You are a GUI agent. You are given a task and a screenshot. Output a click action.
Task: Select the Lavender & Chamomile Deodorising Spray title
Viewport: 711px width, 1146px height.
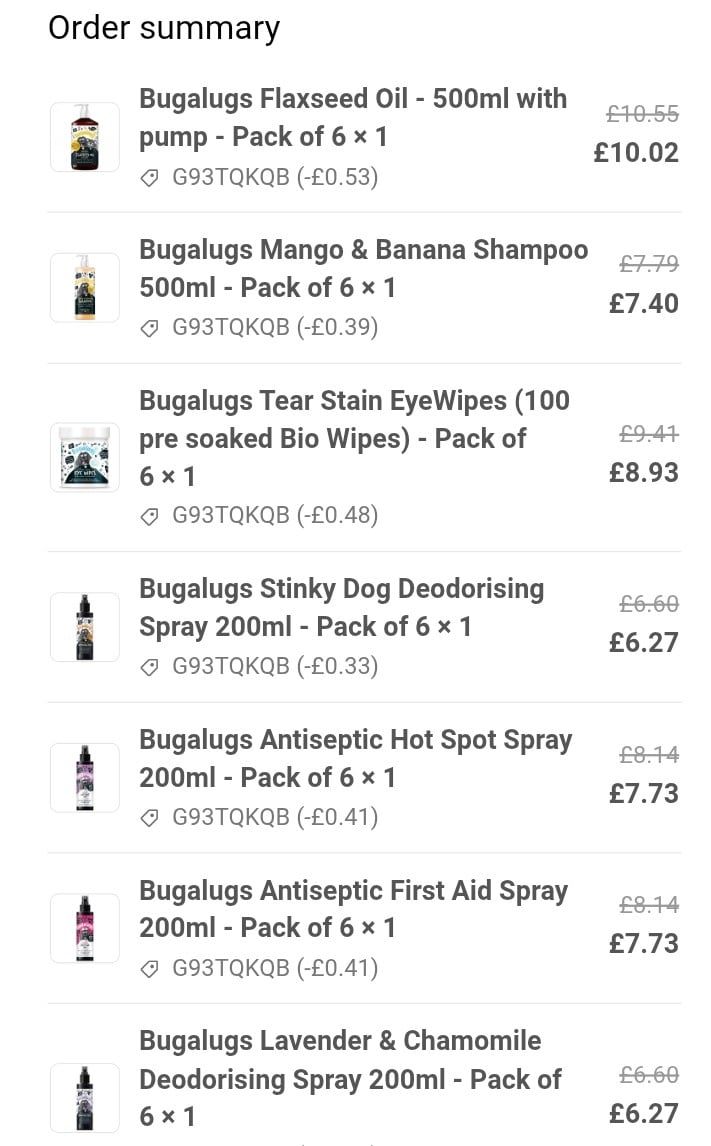coord(349,1078)
